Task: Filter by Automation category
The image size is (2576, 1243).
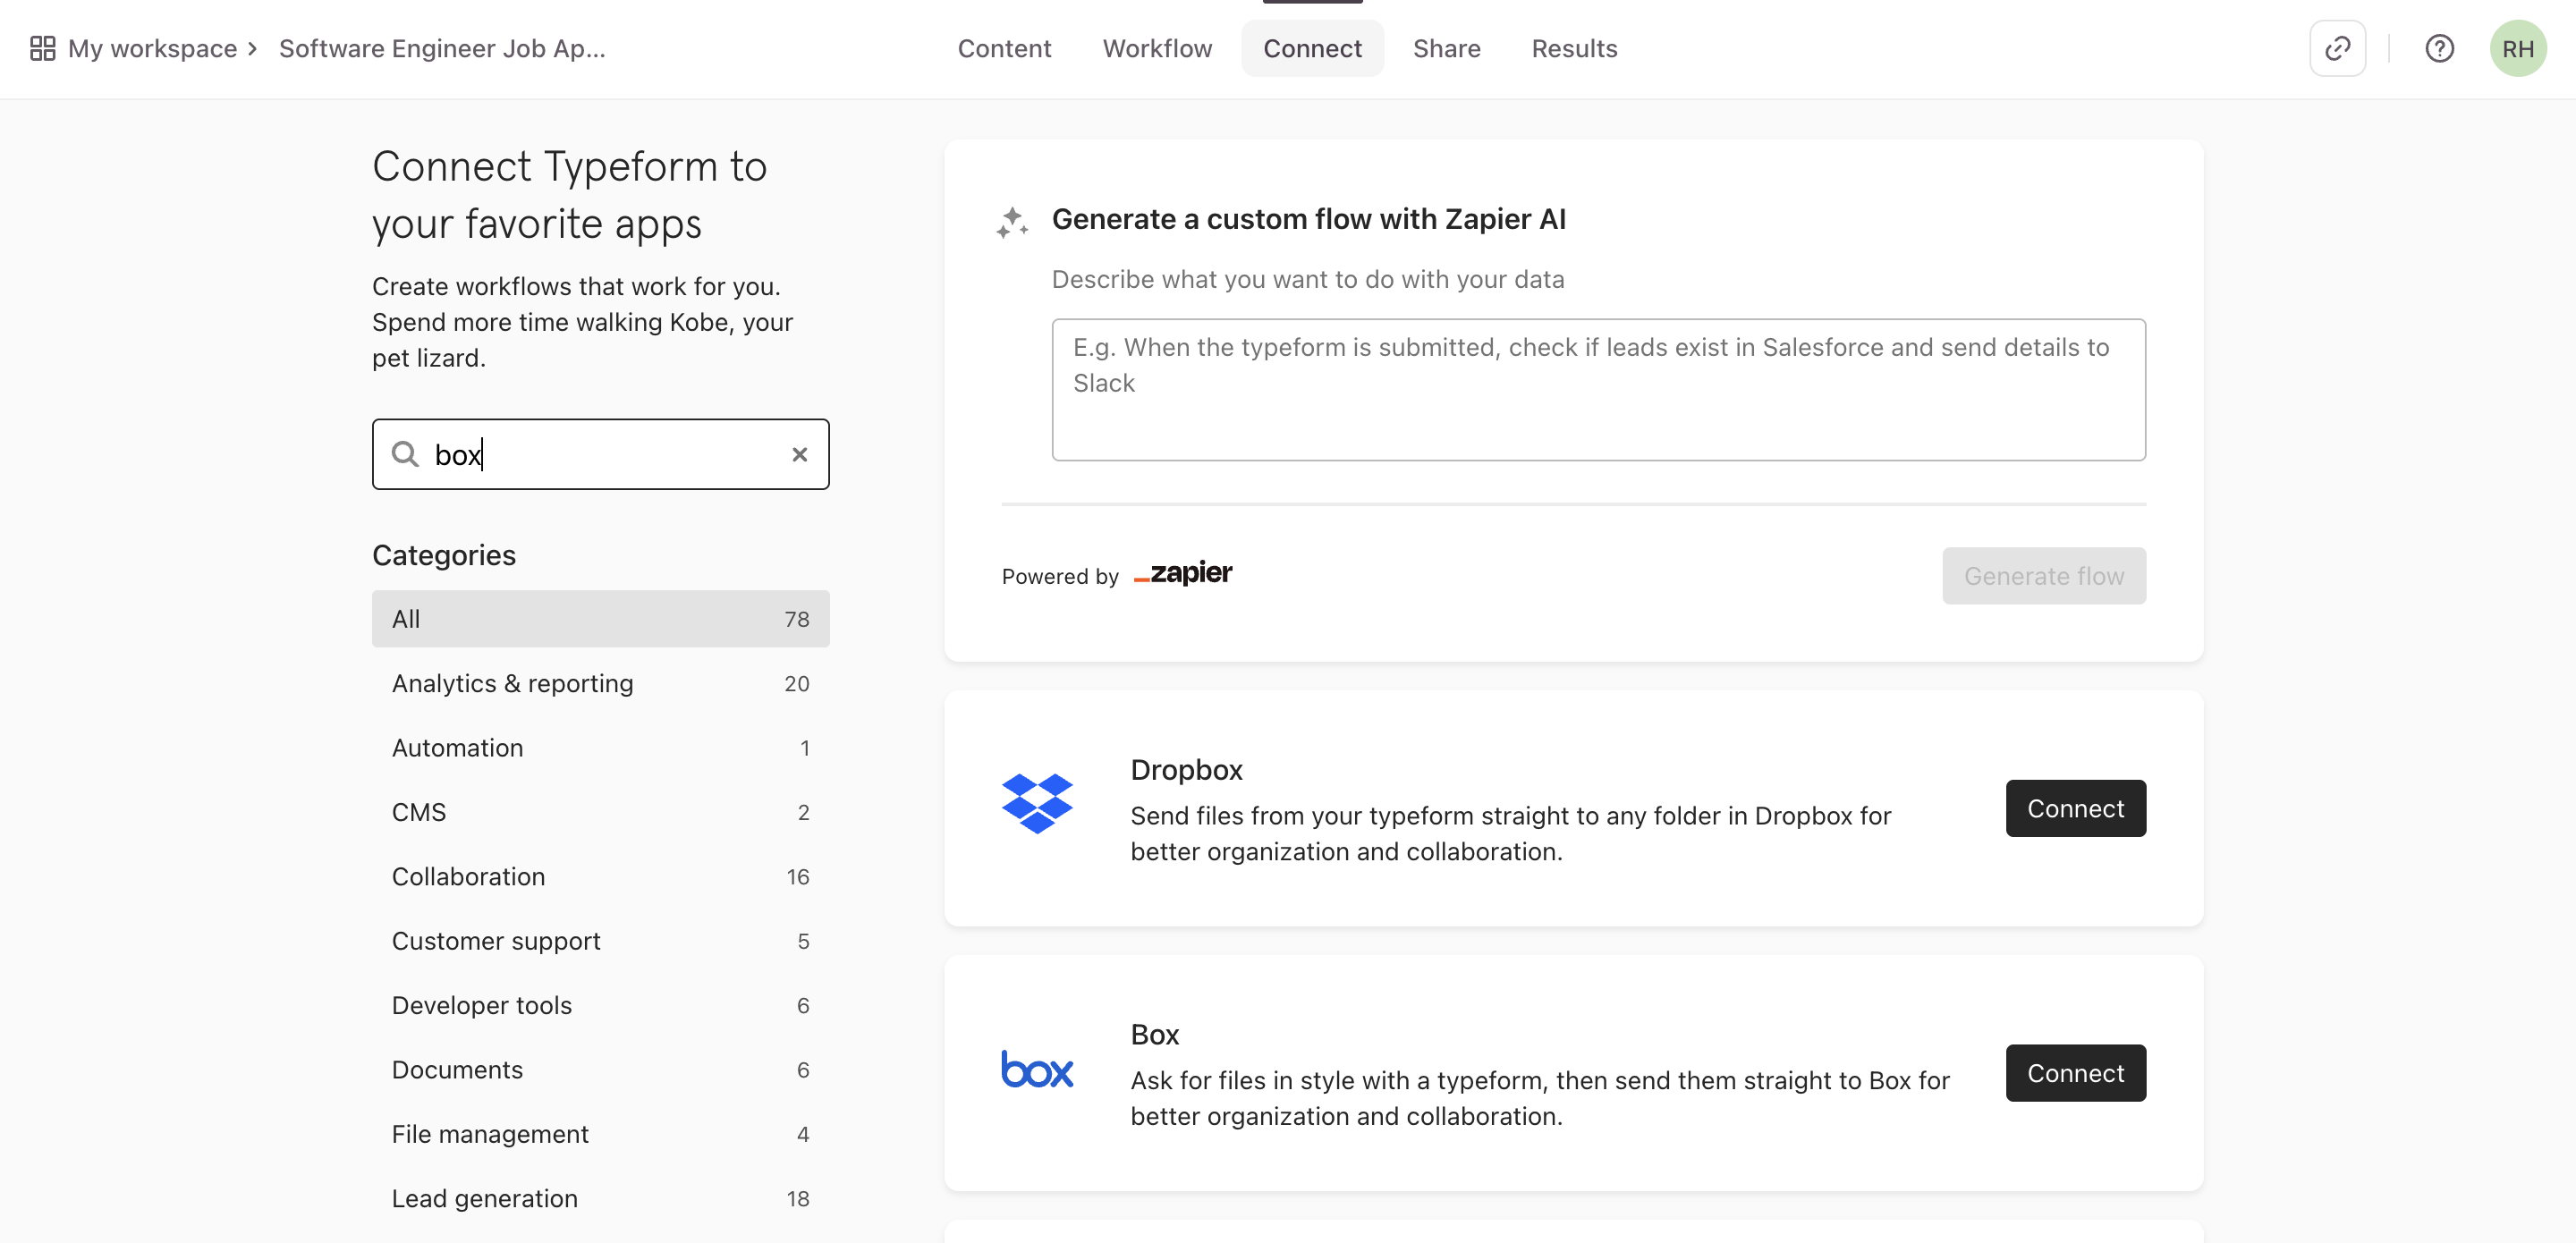Action: [x=600, y=747]
